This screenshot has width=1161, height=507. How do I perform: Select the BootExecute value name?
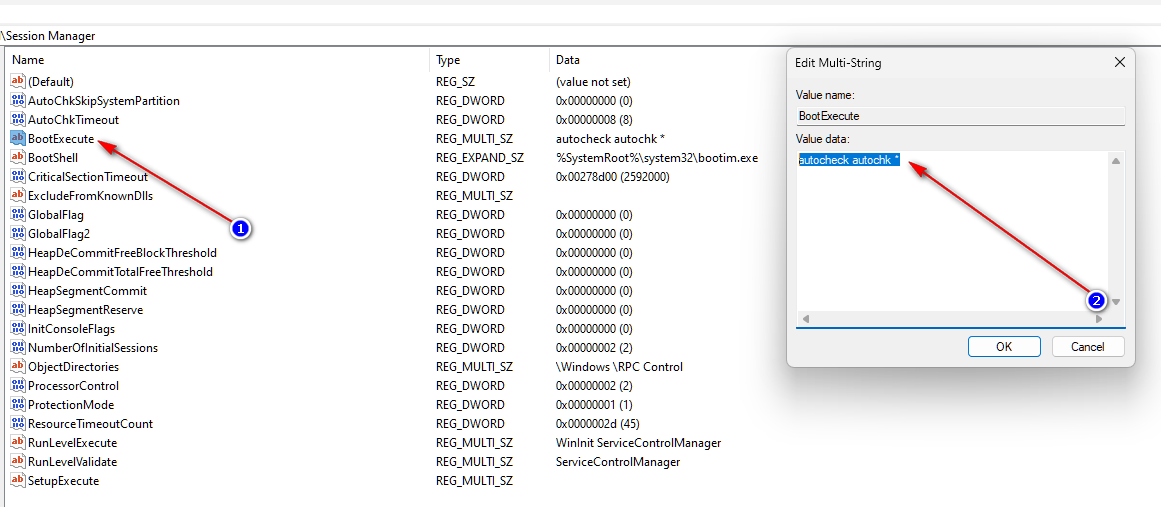click(61, 138)
